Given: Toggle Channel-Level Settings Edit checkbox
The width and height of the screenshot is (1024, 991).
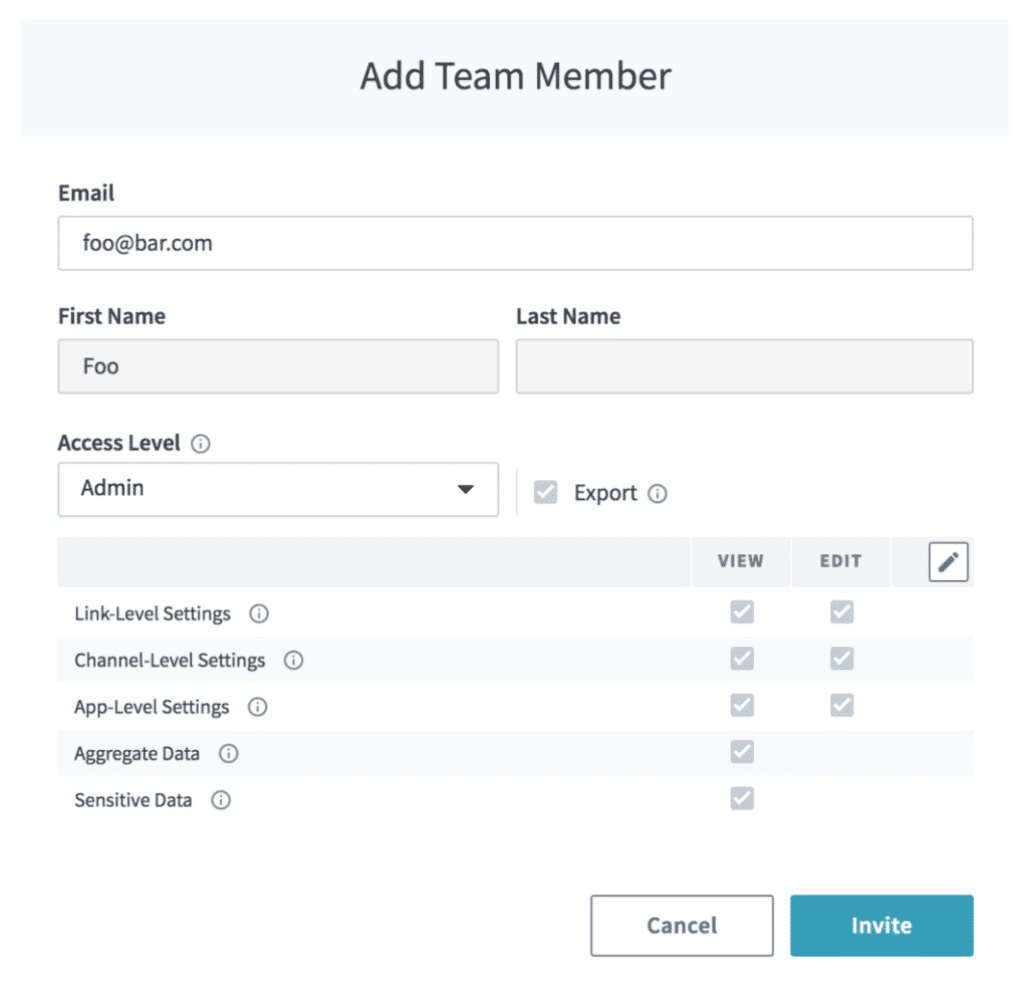Looking at the screenshot, I should pos(841,659).
